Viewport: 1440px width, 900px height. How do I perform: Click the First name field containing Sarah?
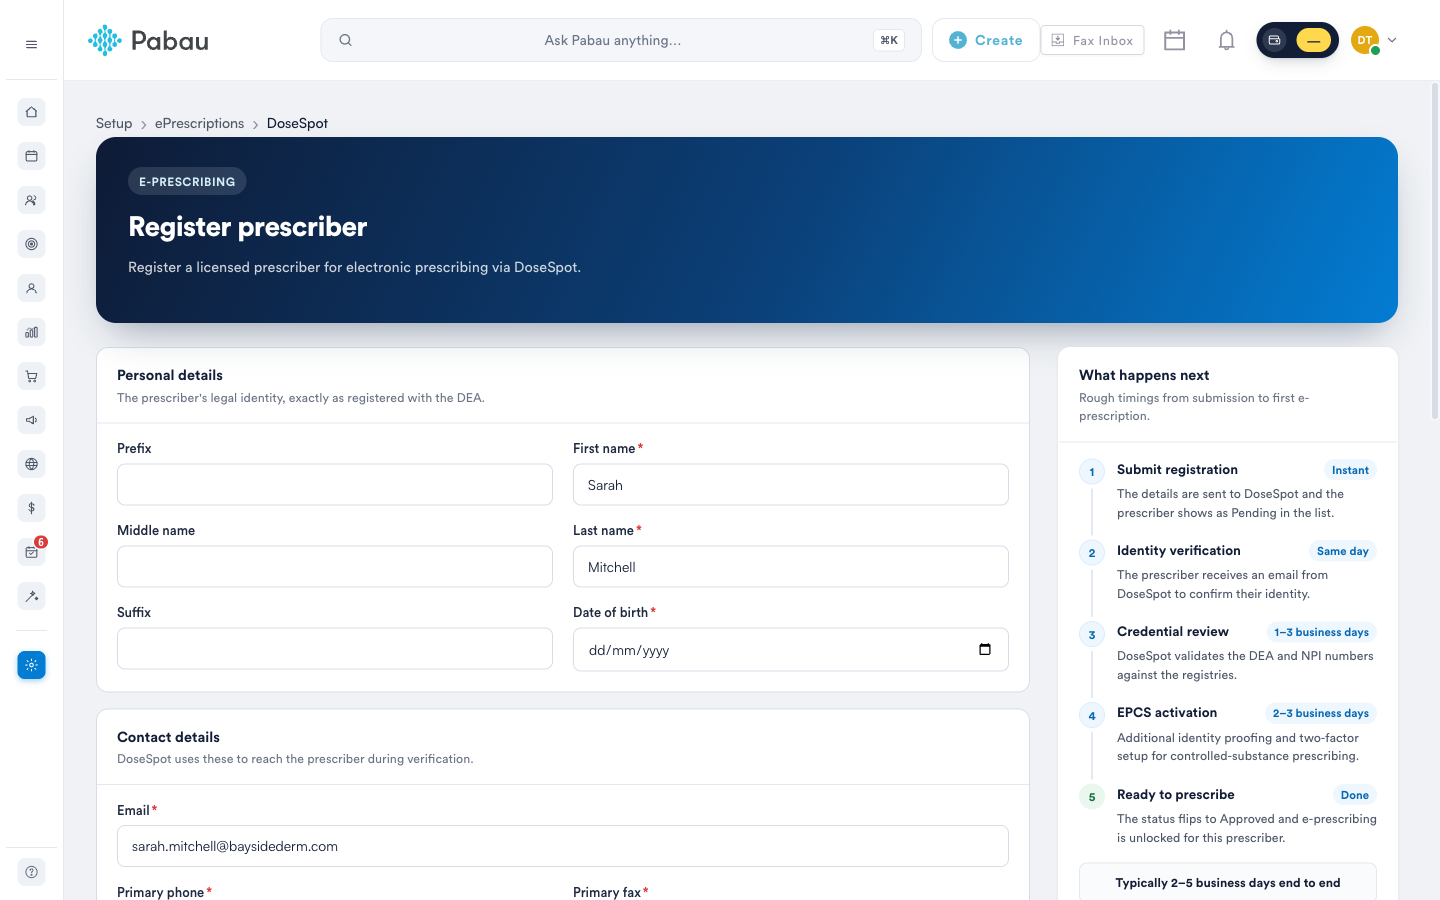tap(791, 485)
